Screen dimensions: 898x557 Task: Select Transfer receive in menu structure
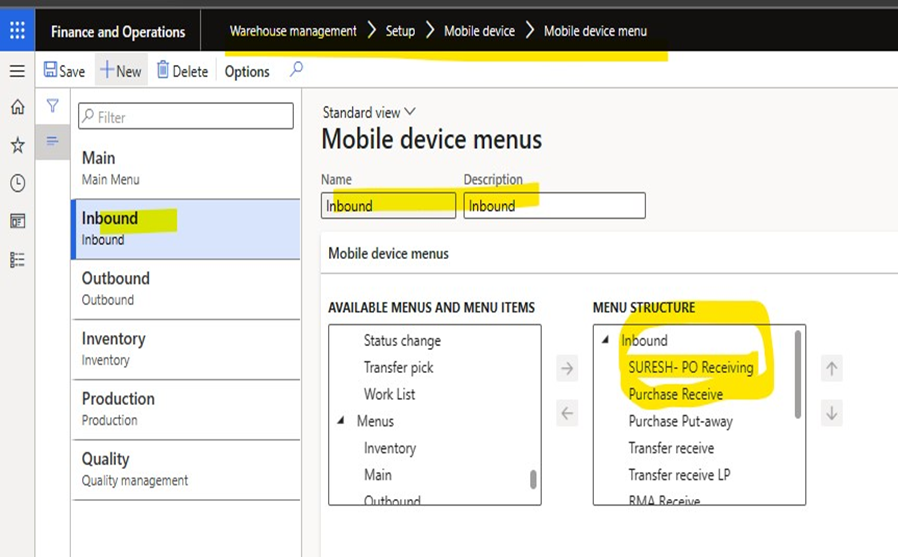671,448
